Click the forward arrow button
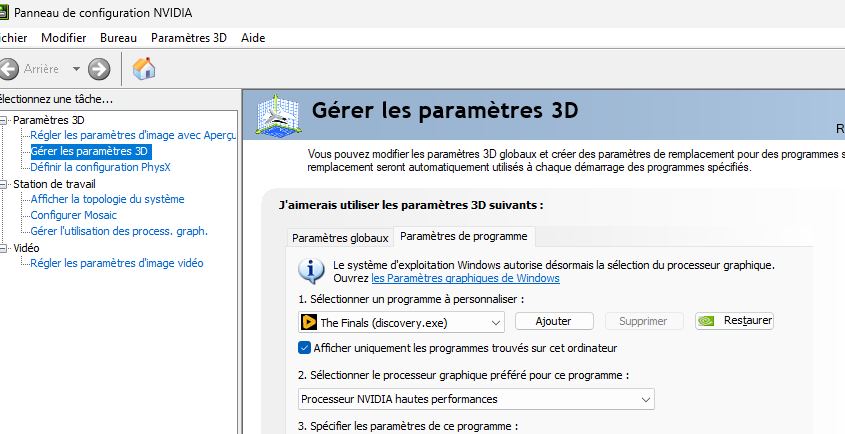Screen dimensions: 845x434 tap(99, 69)
